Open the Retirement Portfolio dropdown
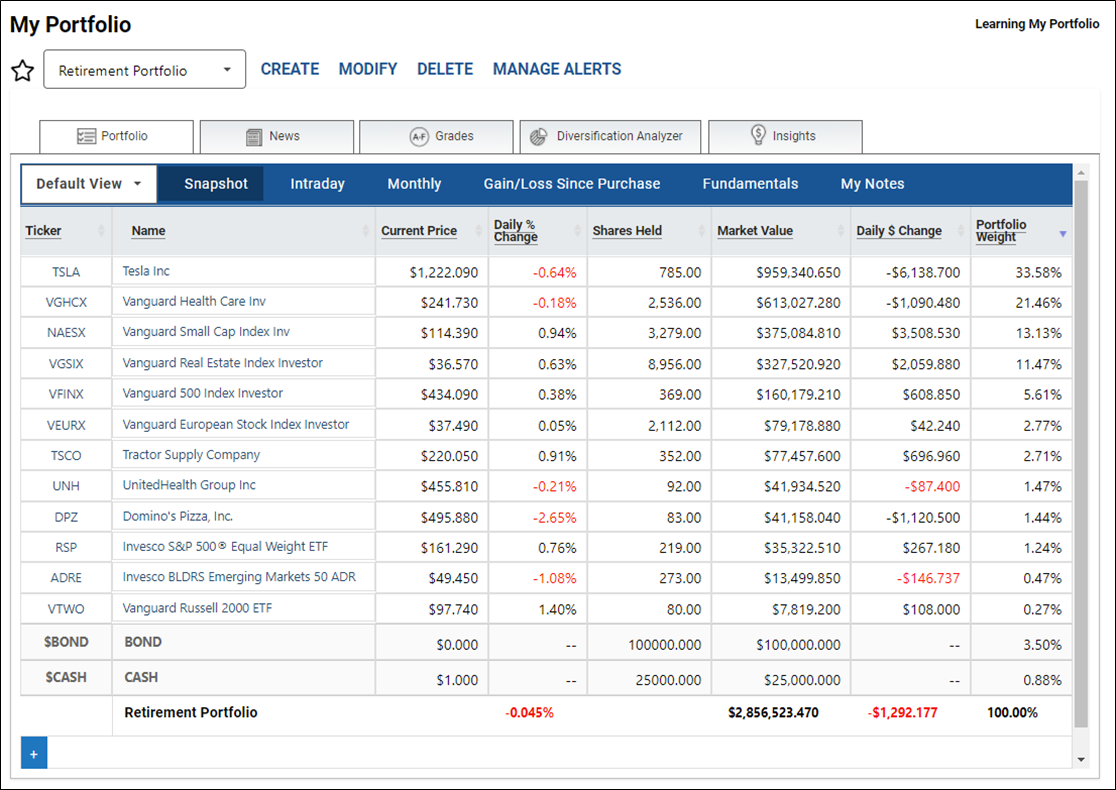This screenshot has height=790, width=1116. (x=144, y=70)
